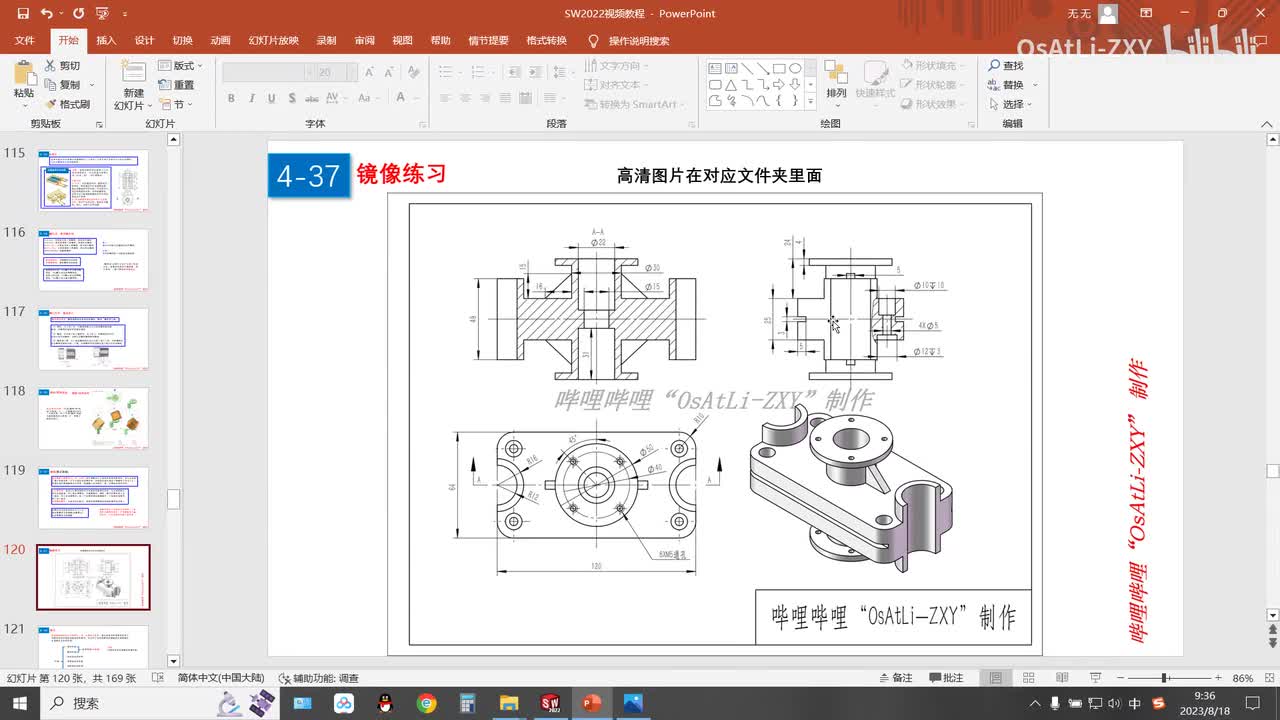This screenshot has height=720, width=1280.
Task: Cut selection with 剪切 scissors
Action: (62, 66)
